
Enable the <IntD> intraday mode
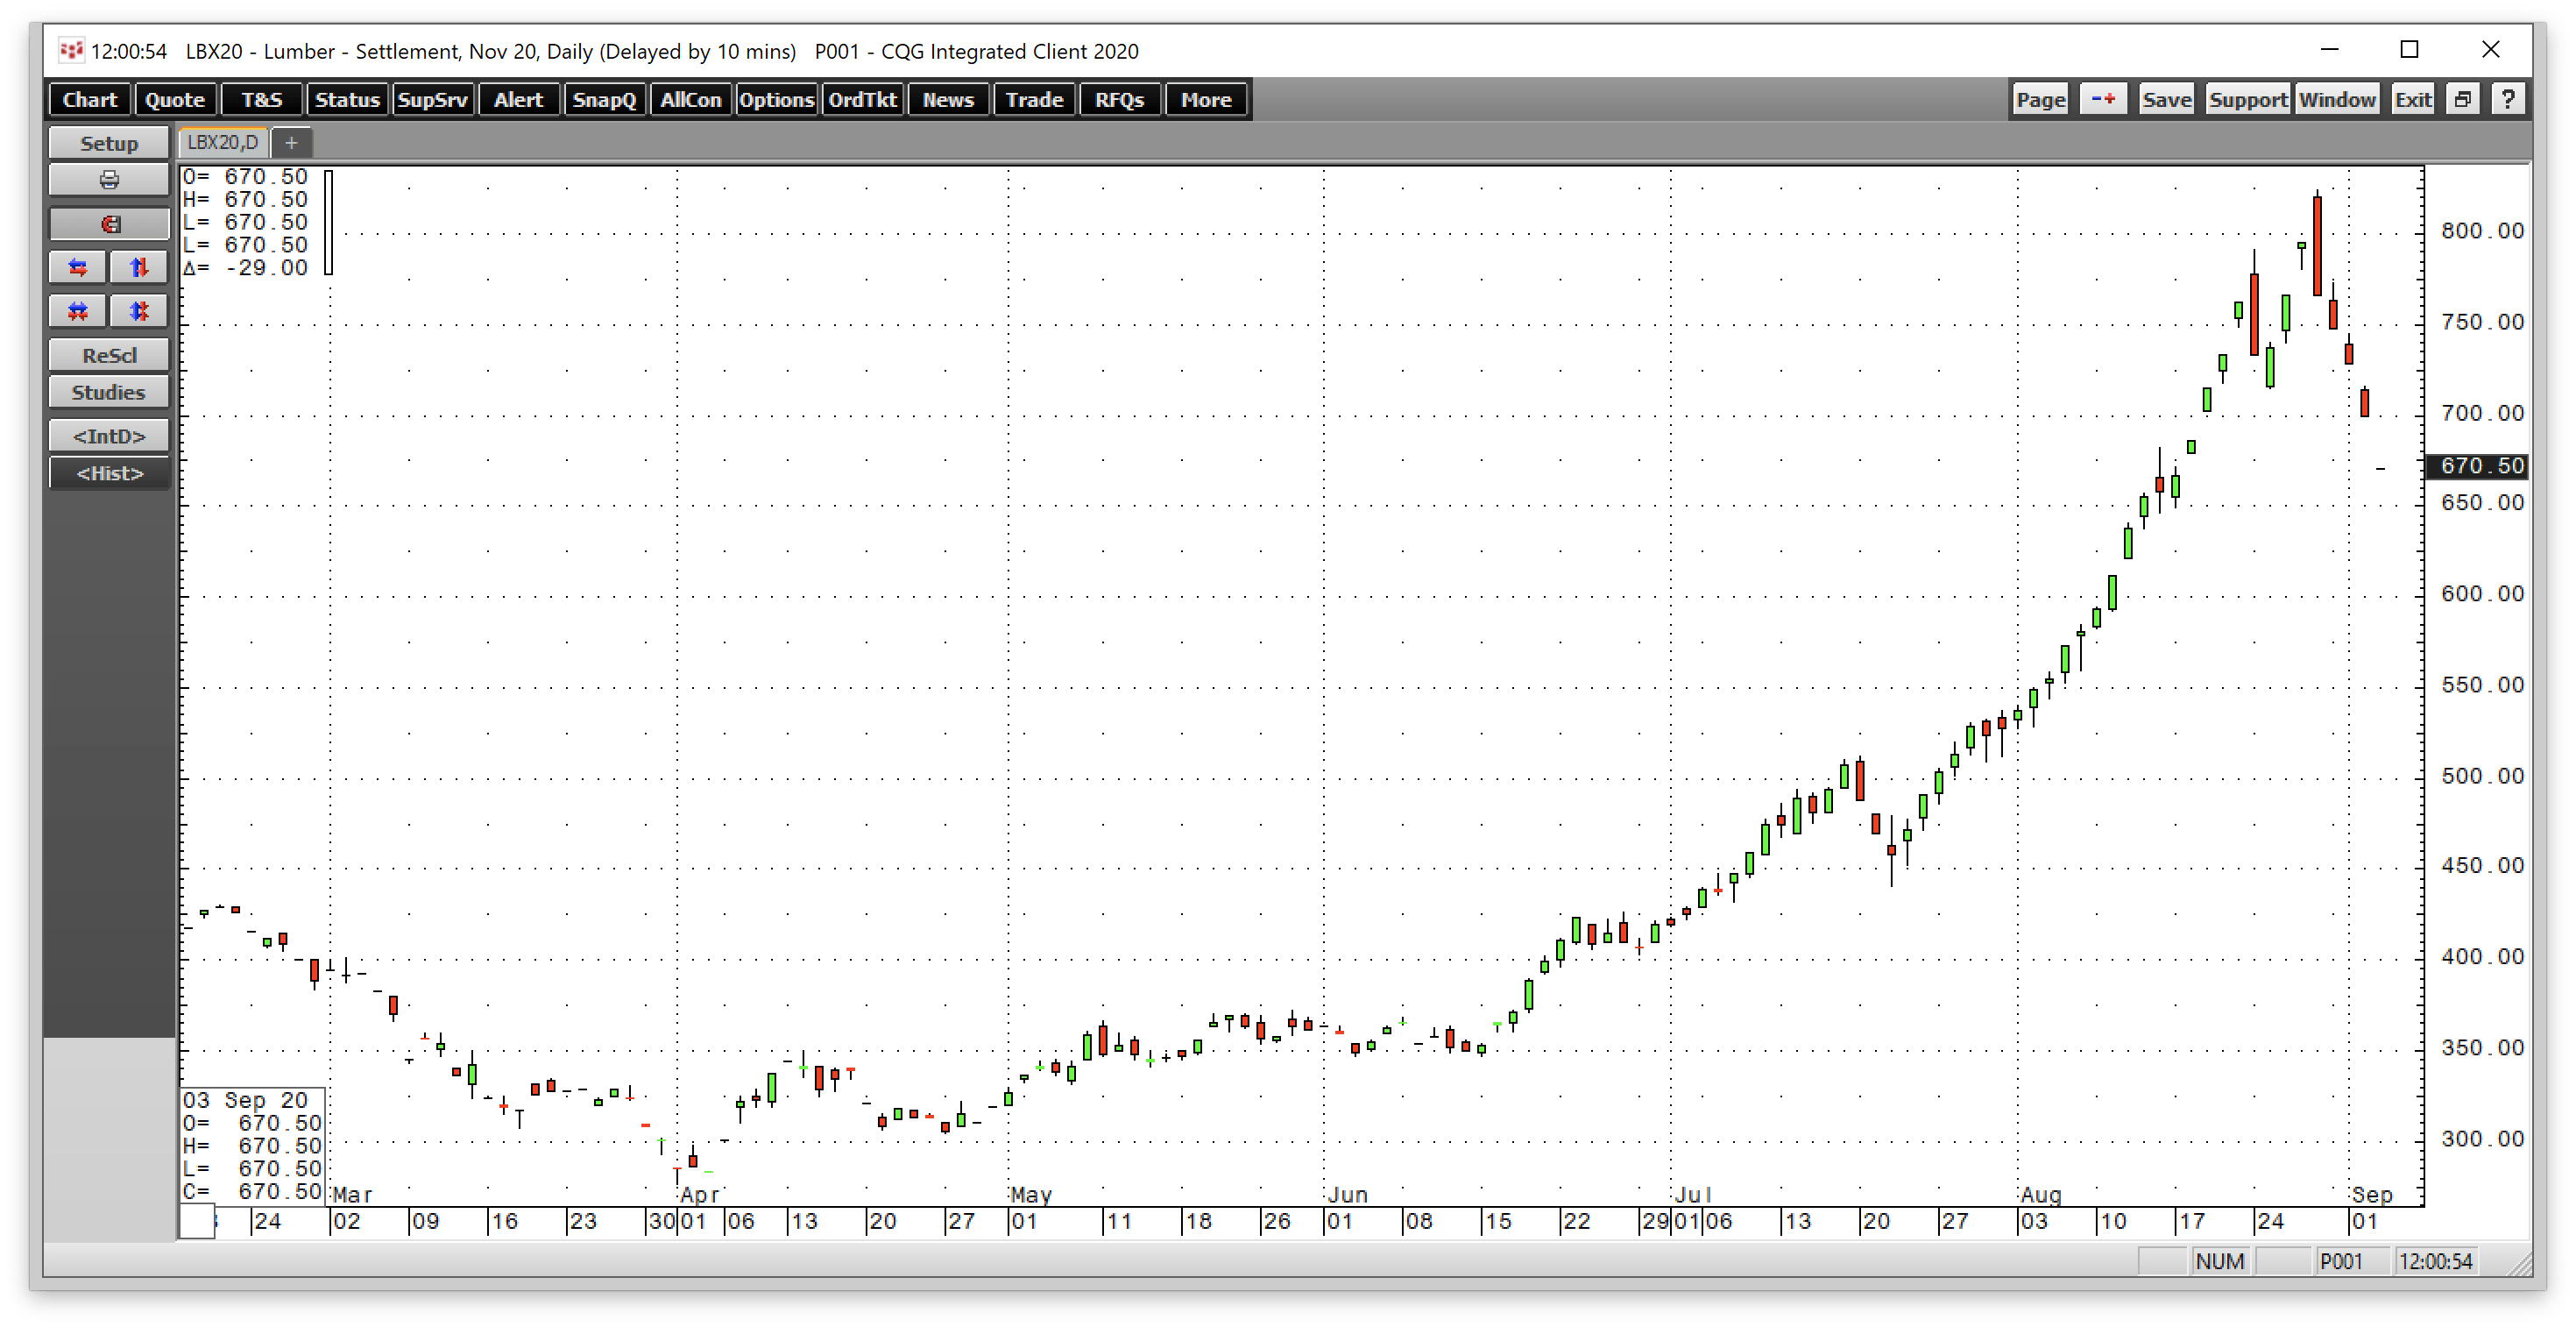click(x=108, y=435)
